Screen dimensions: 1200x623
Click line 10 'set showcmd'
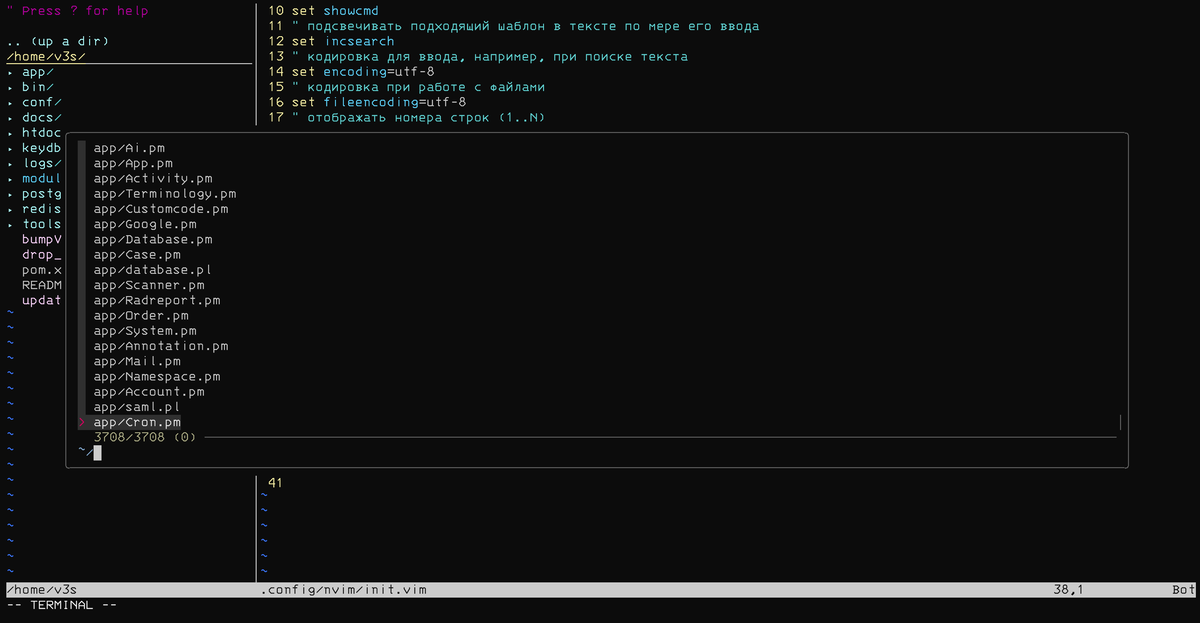coord(336,11)
